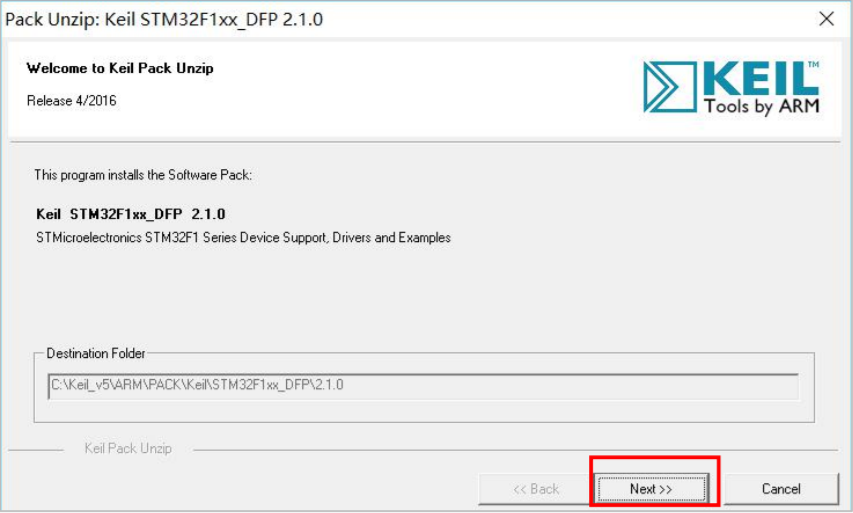Viewport: 853px width, 513px height.
Task: Click the Destination Folder path field
Action: [x=423, y=386]
